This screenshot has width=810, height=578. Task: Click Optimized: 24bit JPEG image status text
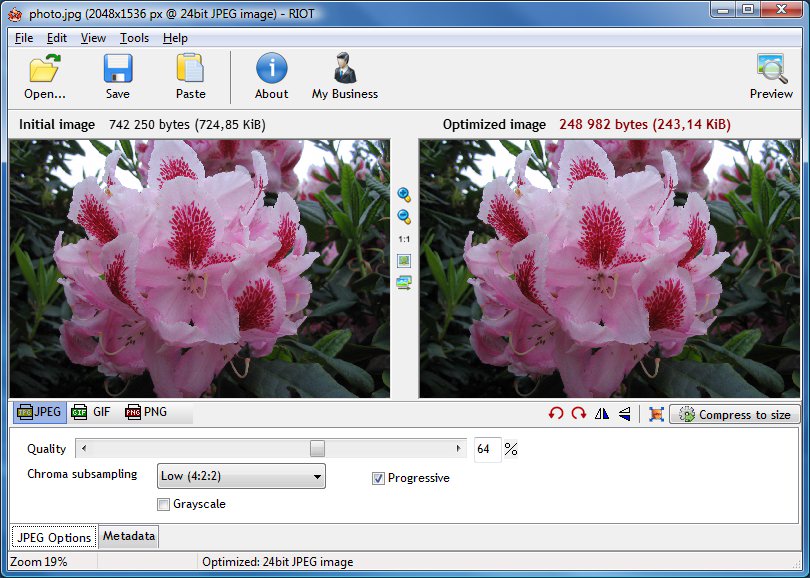click(x=278, y=562)
